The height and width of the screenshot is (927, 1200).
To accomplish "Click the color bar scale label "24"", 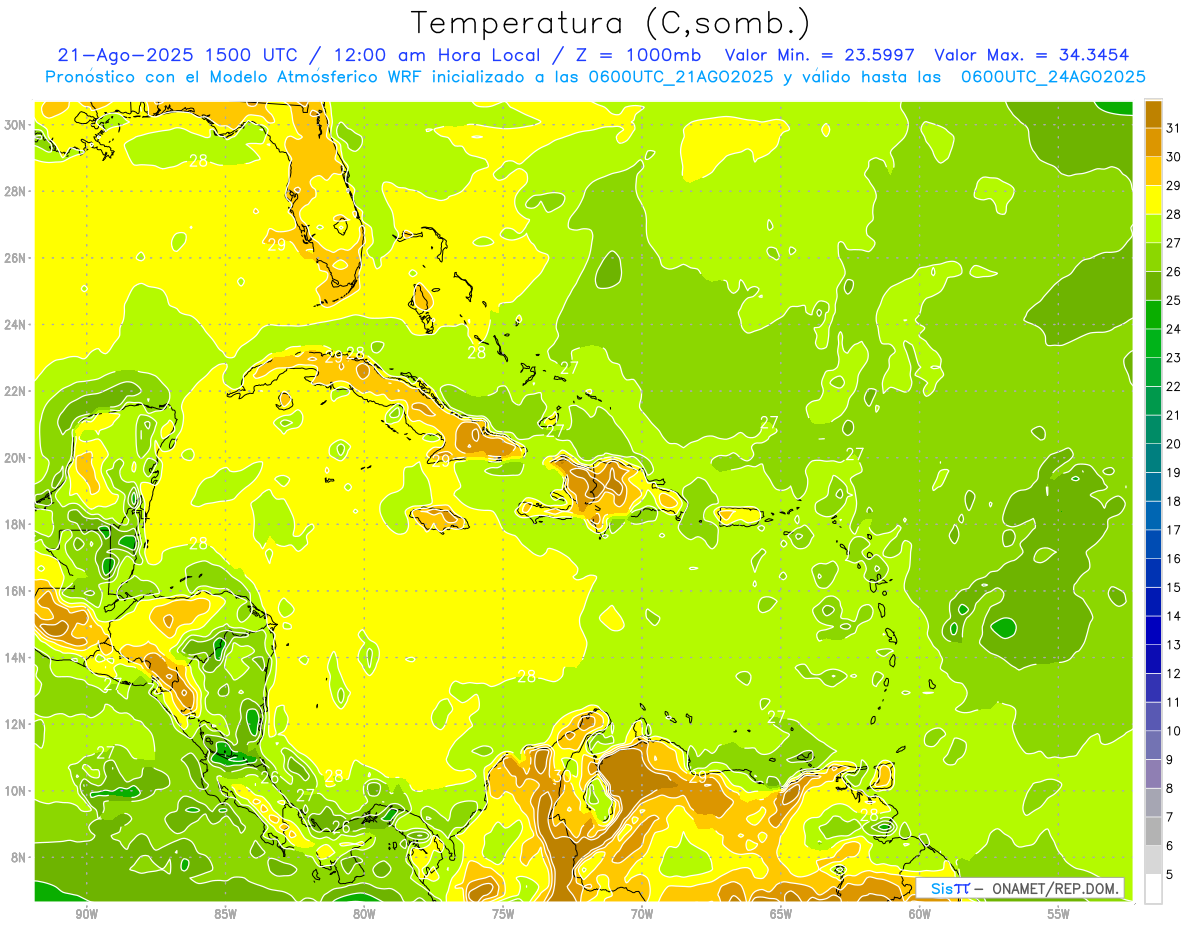I will 1173,329.
